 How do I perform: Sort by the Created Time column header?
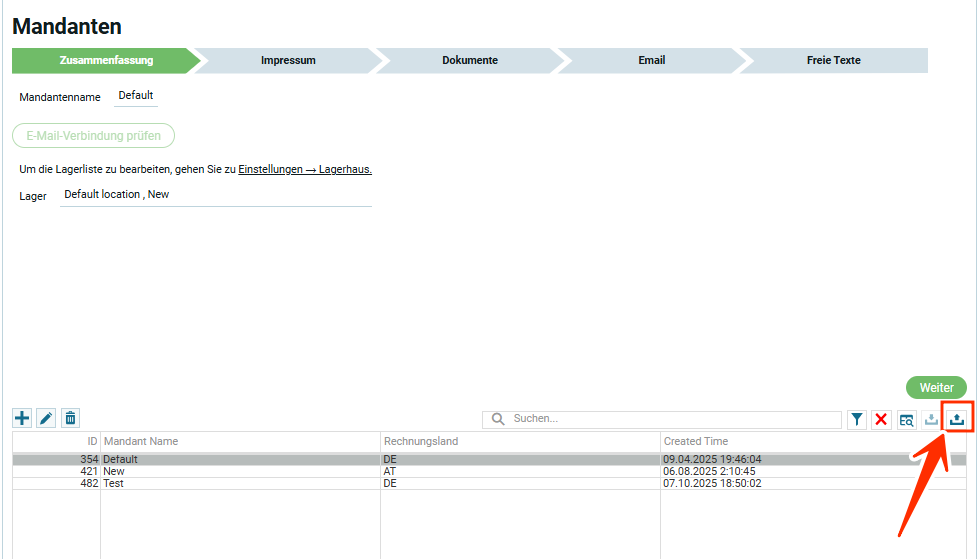[695, 441]
